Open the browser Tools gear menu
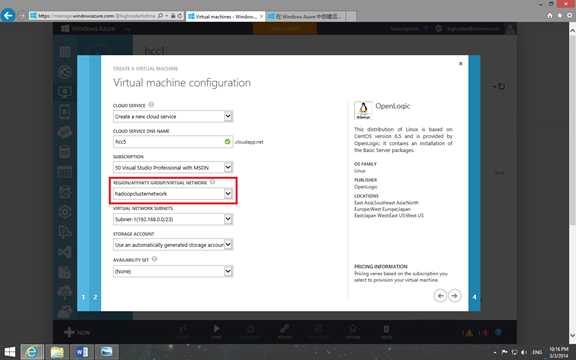The image size is (576, 360). [x=570, y=15]
